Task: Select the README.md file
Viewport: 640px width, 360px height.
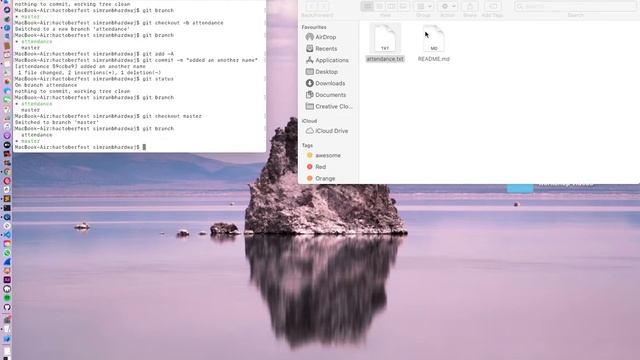Action: tap(433, 43)
